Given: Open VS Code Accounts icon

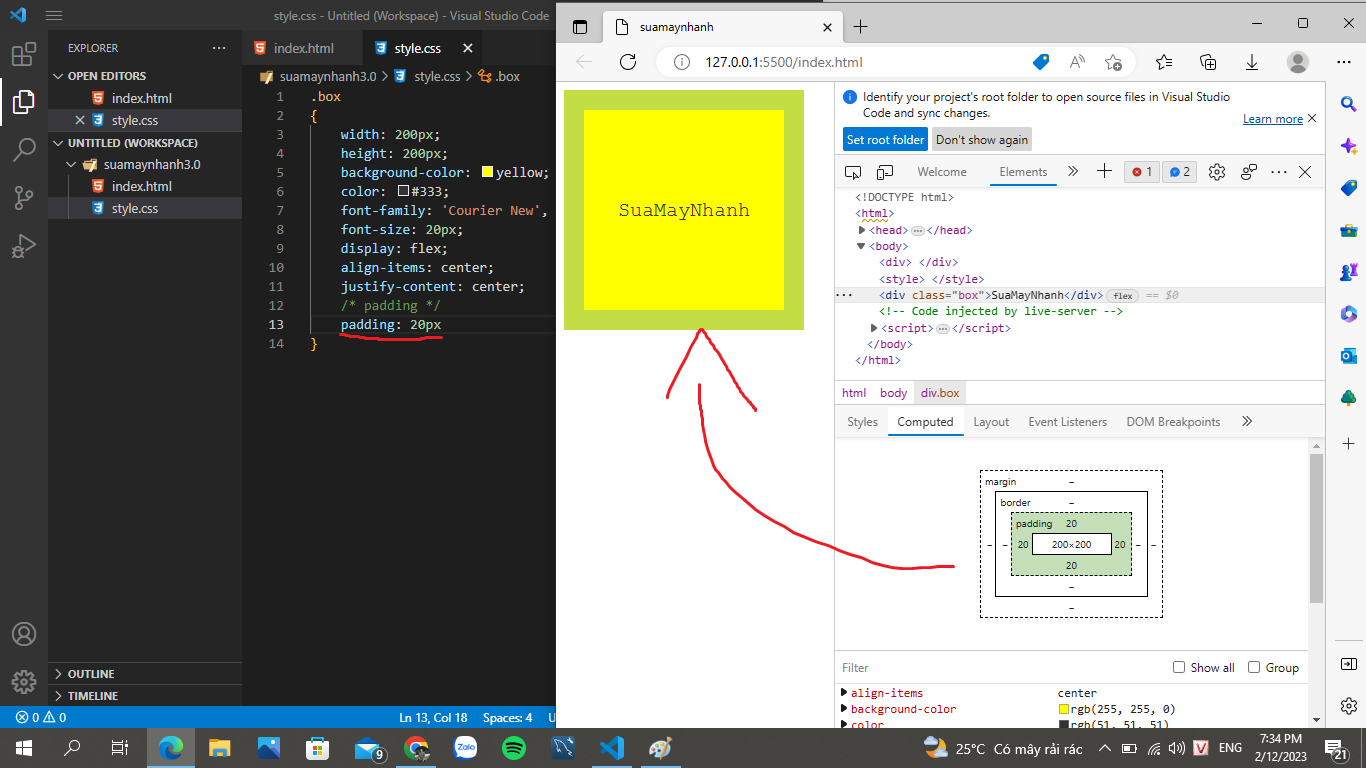Looking at the screenshot, I should click(24, 634).
